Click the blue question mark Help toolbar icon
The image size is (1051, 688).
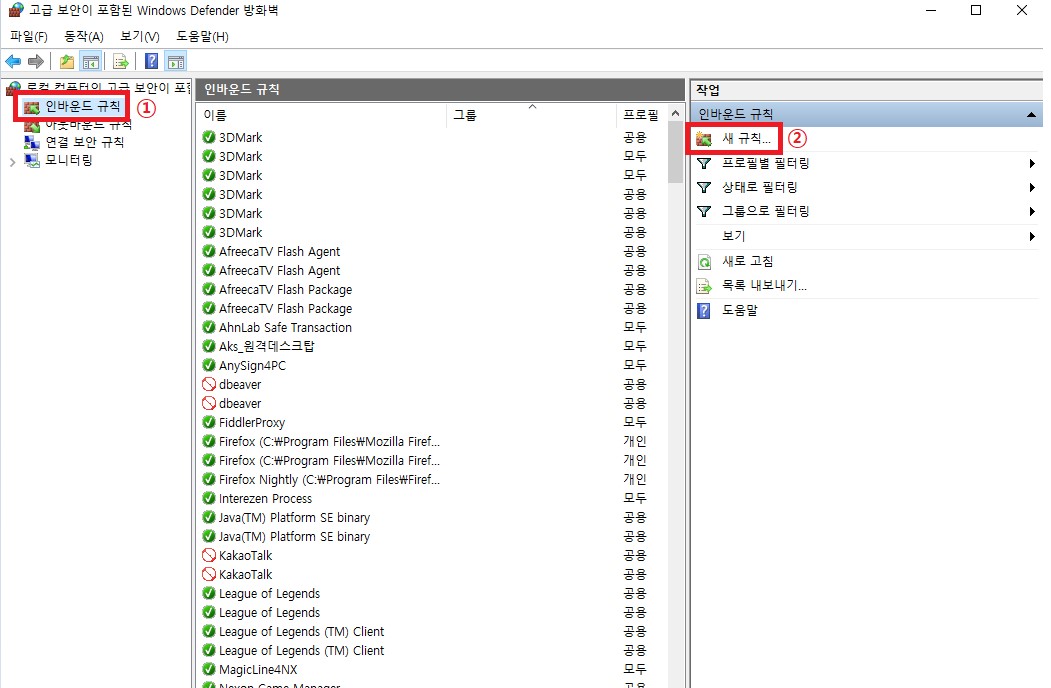[152, 62]
